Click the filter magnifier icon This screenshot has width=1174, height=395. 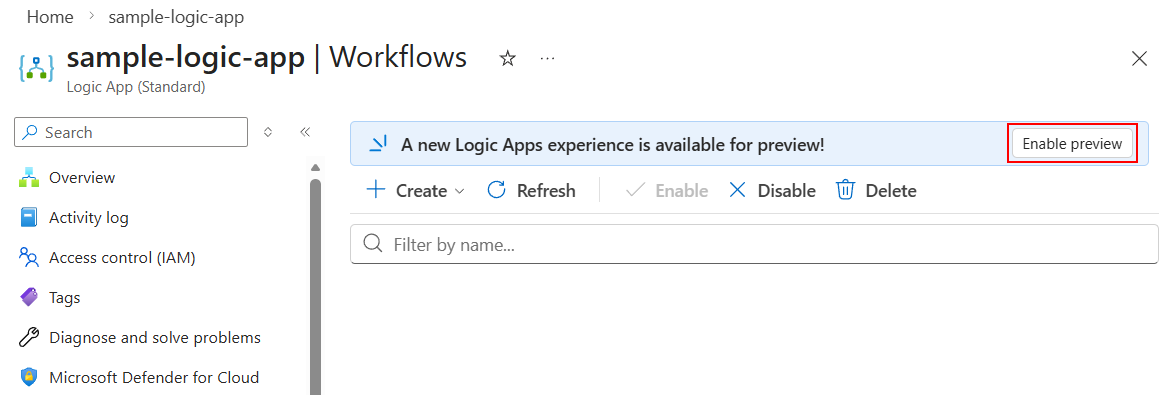(x=372, y=244)
